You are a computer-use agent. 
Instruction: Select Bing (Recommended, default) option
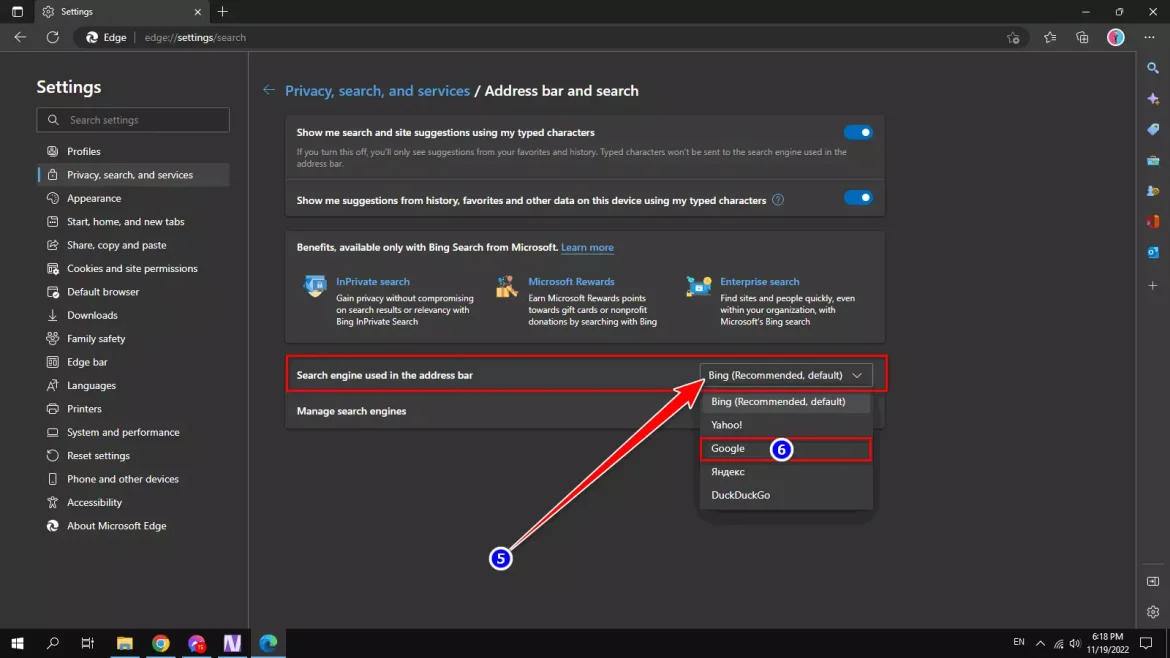tap(786, 401)
